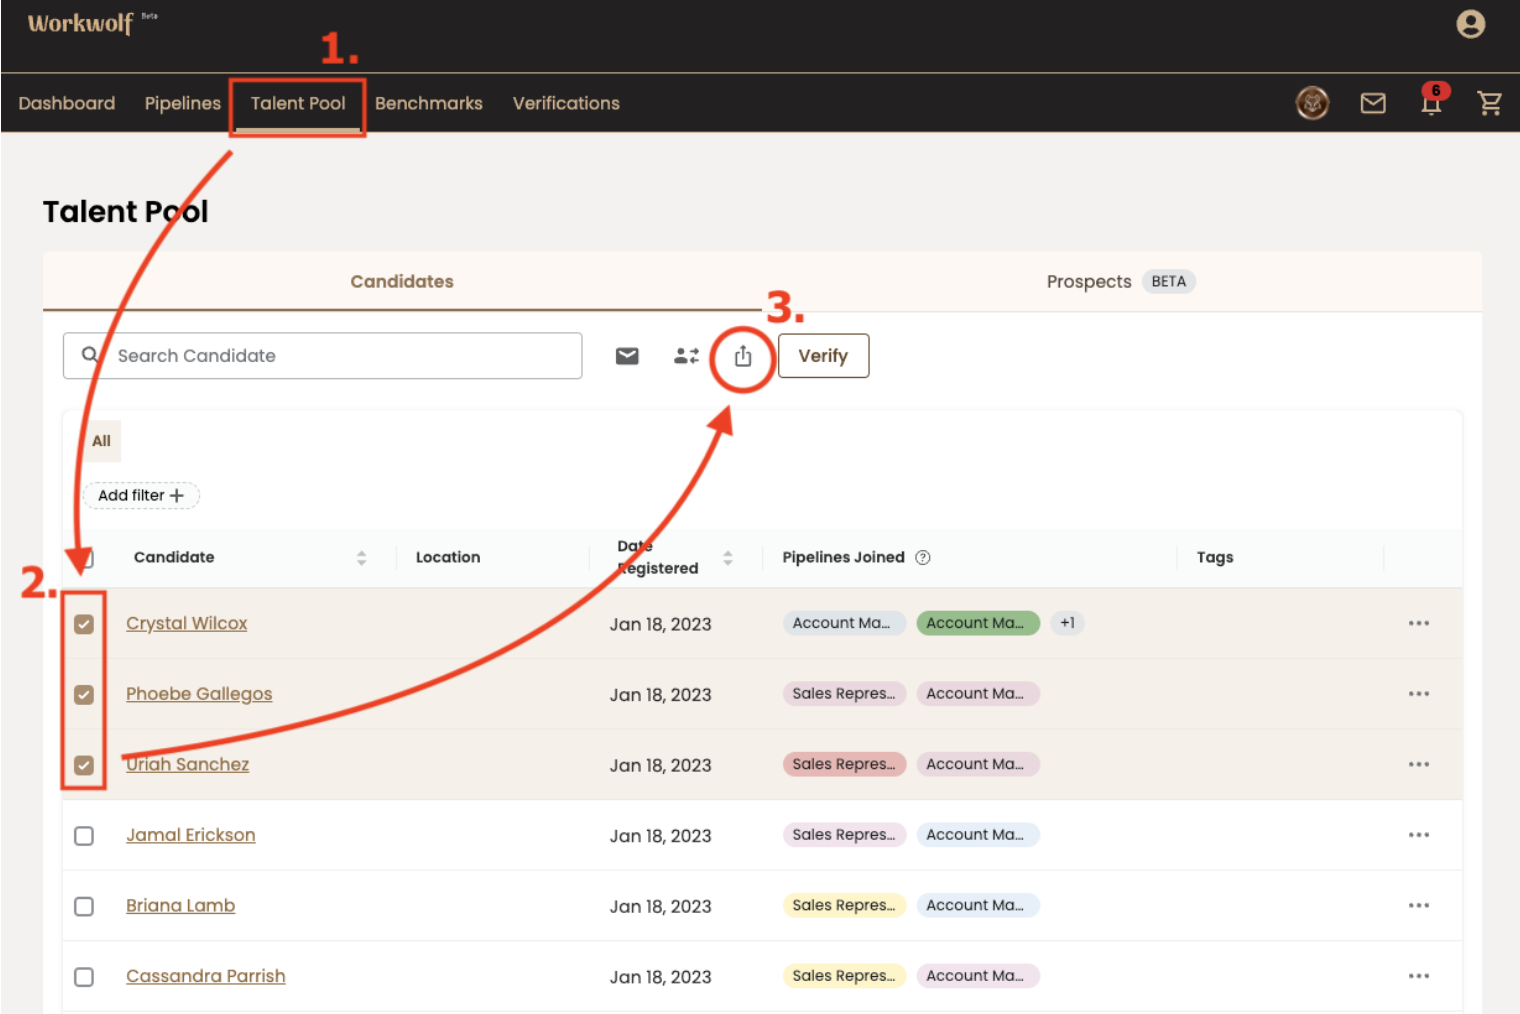Open the three-dot menu for Phoebe Gallegos
Screen dimensions: 1520x1014
(1418, 694)
